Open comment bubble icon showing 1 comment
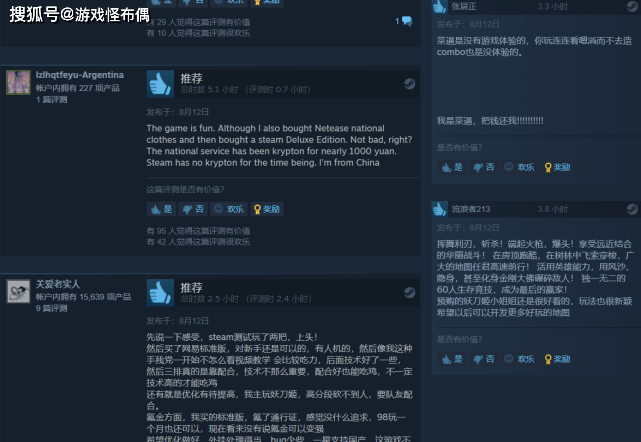 pyautogui.click(x=407, y=21)
